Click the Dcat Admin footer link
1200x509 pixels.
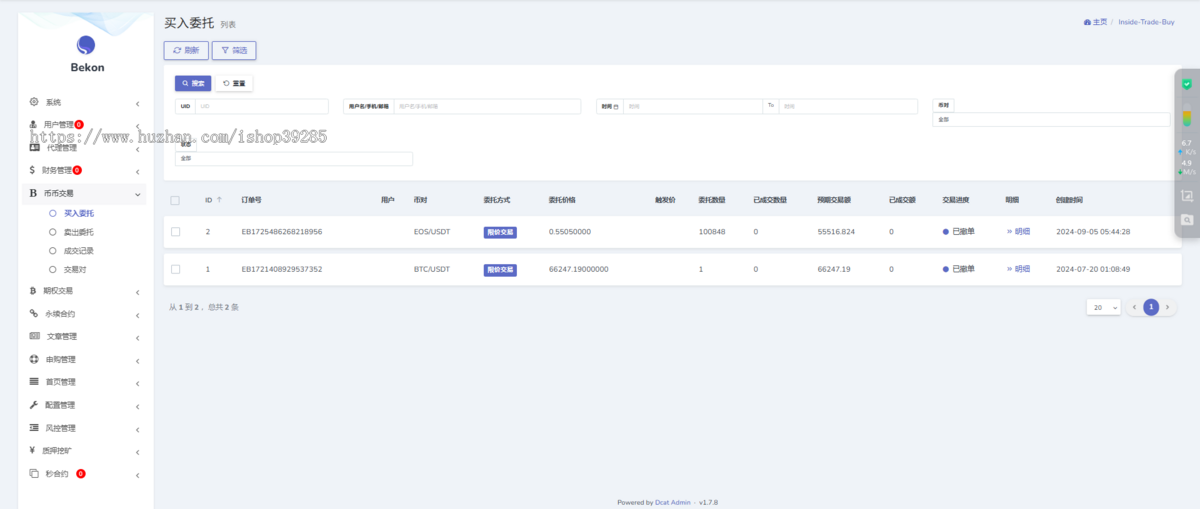pos(673,502)
